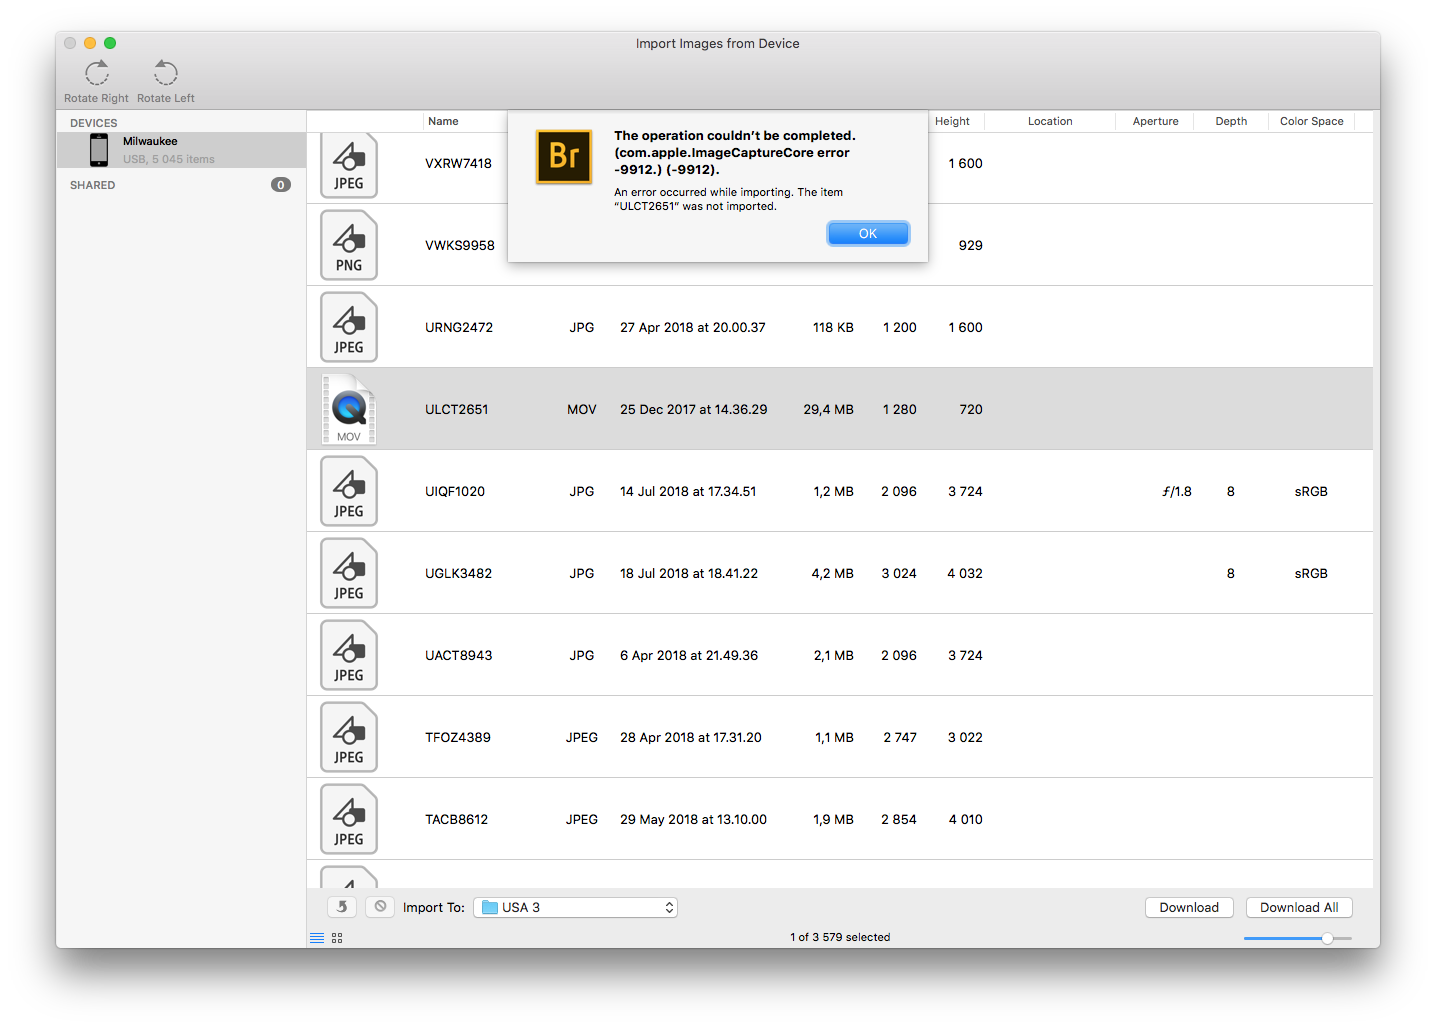Click the delete/prohibit icon button in bottom bar

380,907
